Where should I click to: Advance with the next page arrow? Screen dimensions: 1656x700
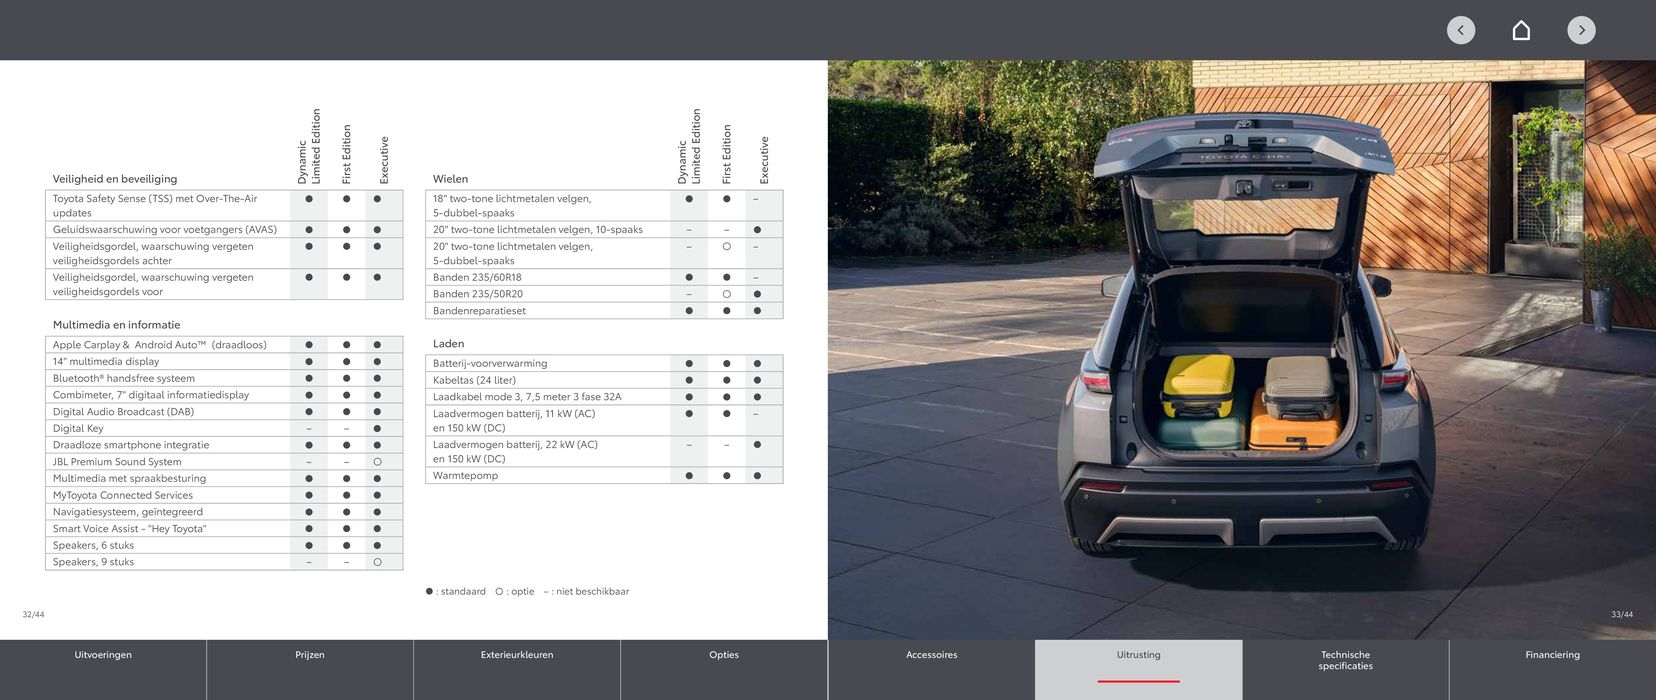(1581, 30)
